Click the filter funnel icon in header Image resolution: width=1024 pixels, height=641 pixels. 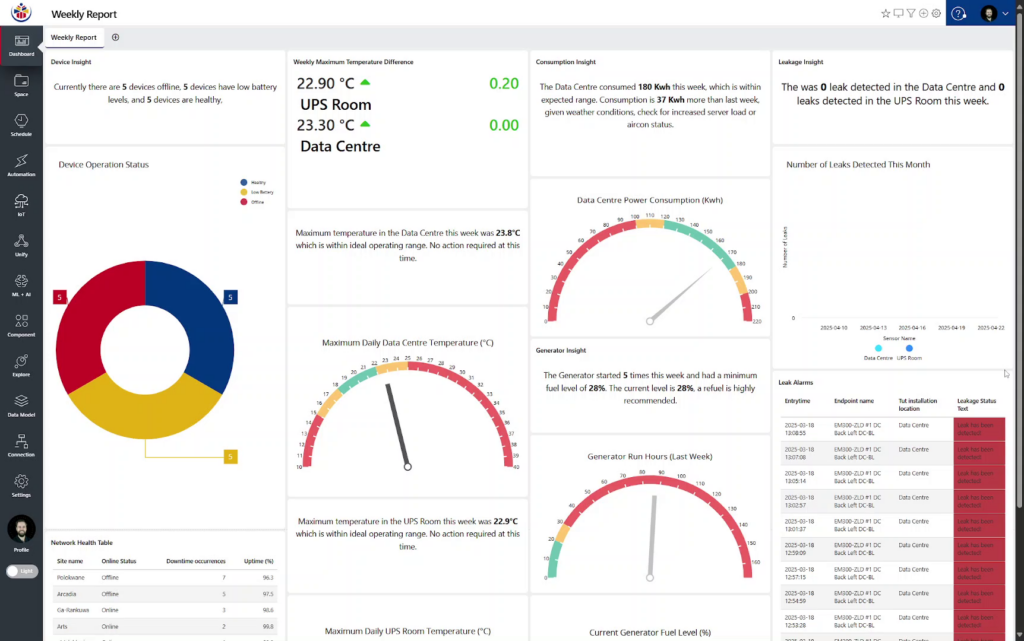click(911, 14)
